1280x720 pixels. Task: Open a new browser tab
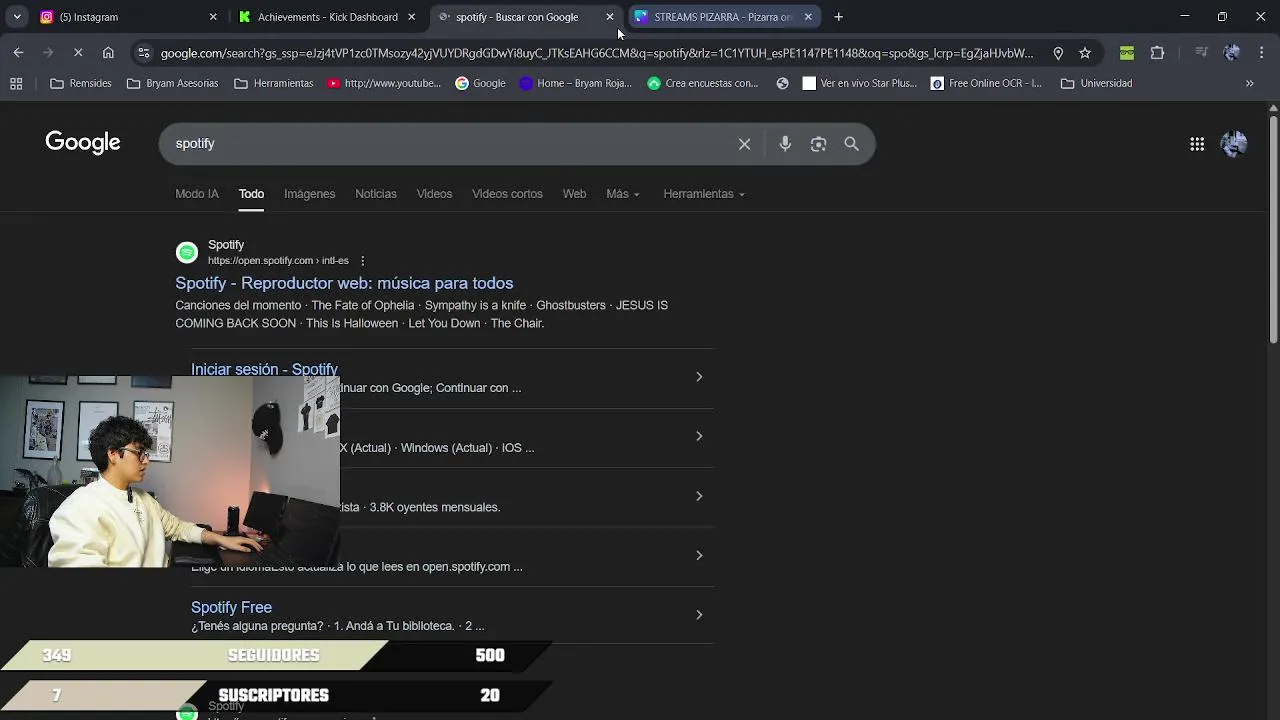(x=839, y=17)
